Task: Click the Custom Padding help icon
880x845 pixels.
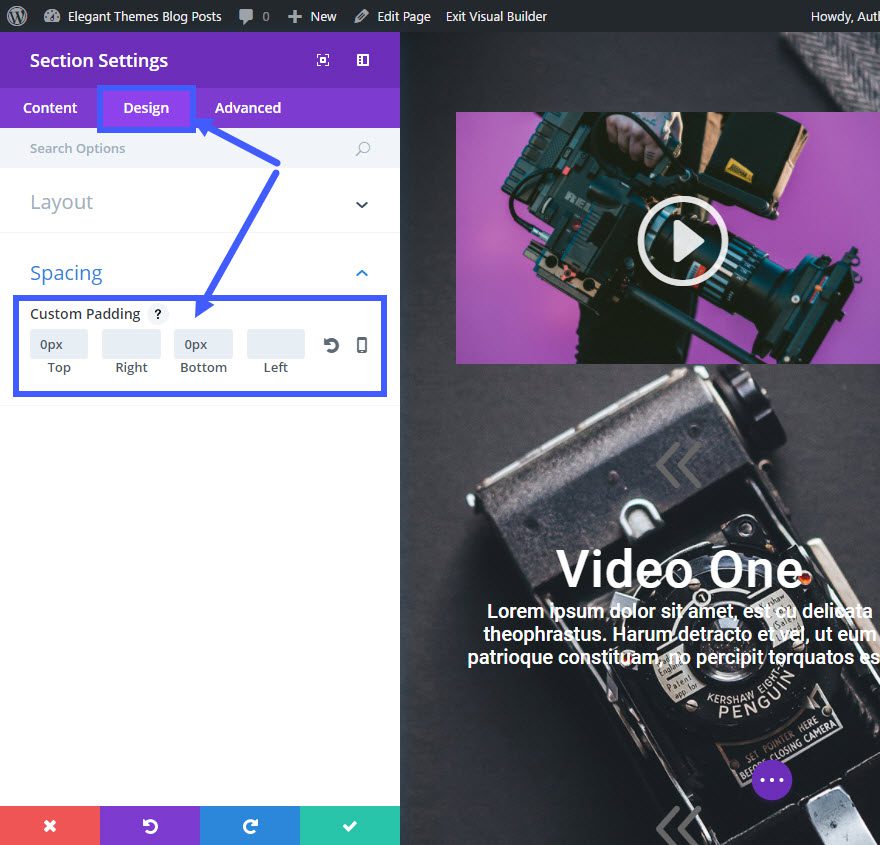Action: [x=157, y=314]
